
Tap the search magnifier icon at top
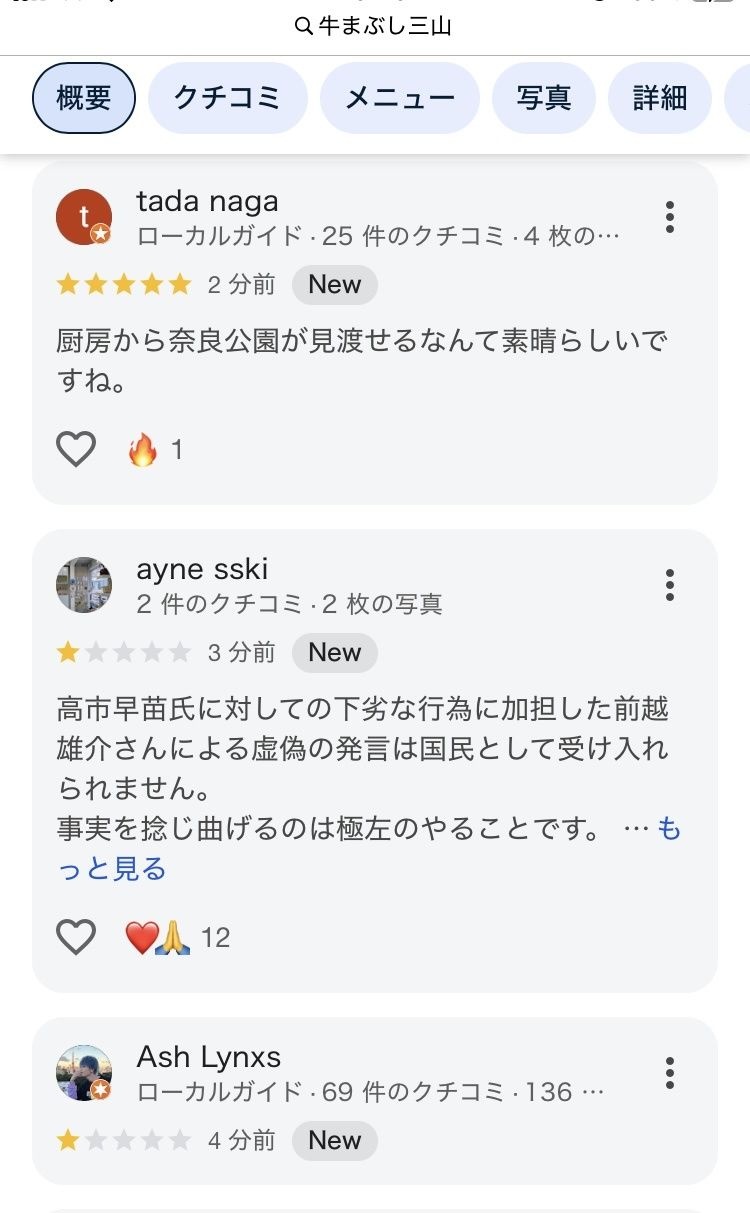pos(304,27)
